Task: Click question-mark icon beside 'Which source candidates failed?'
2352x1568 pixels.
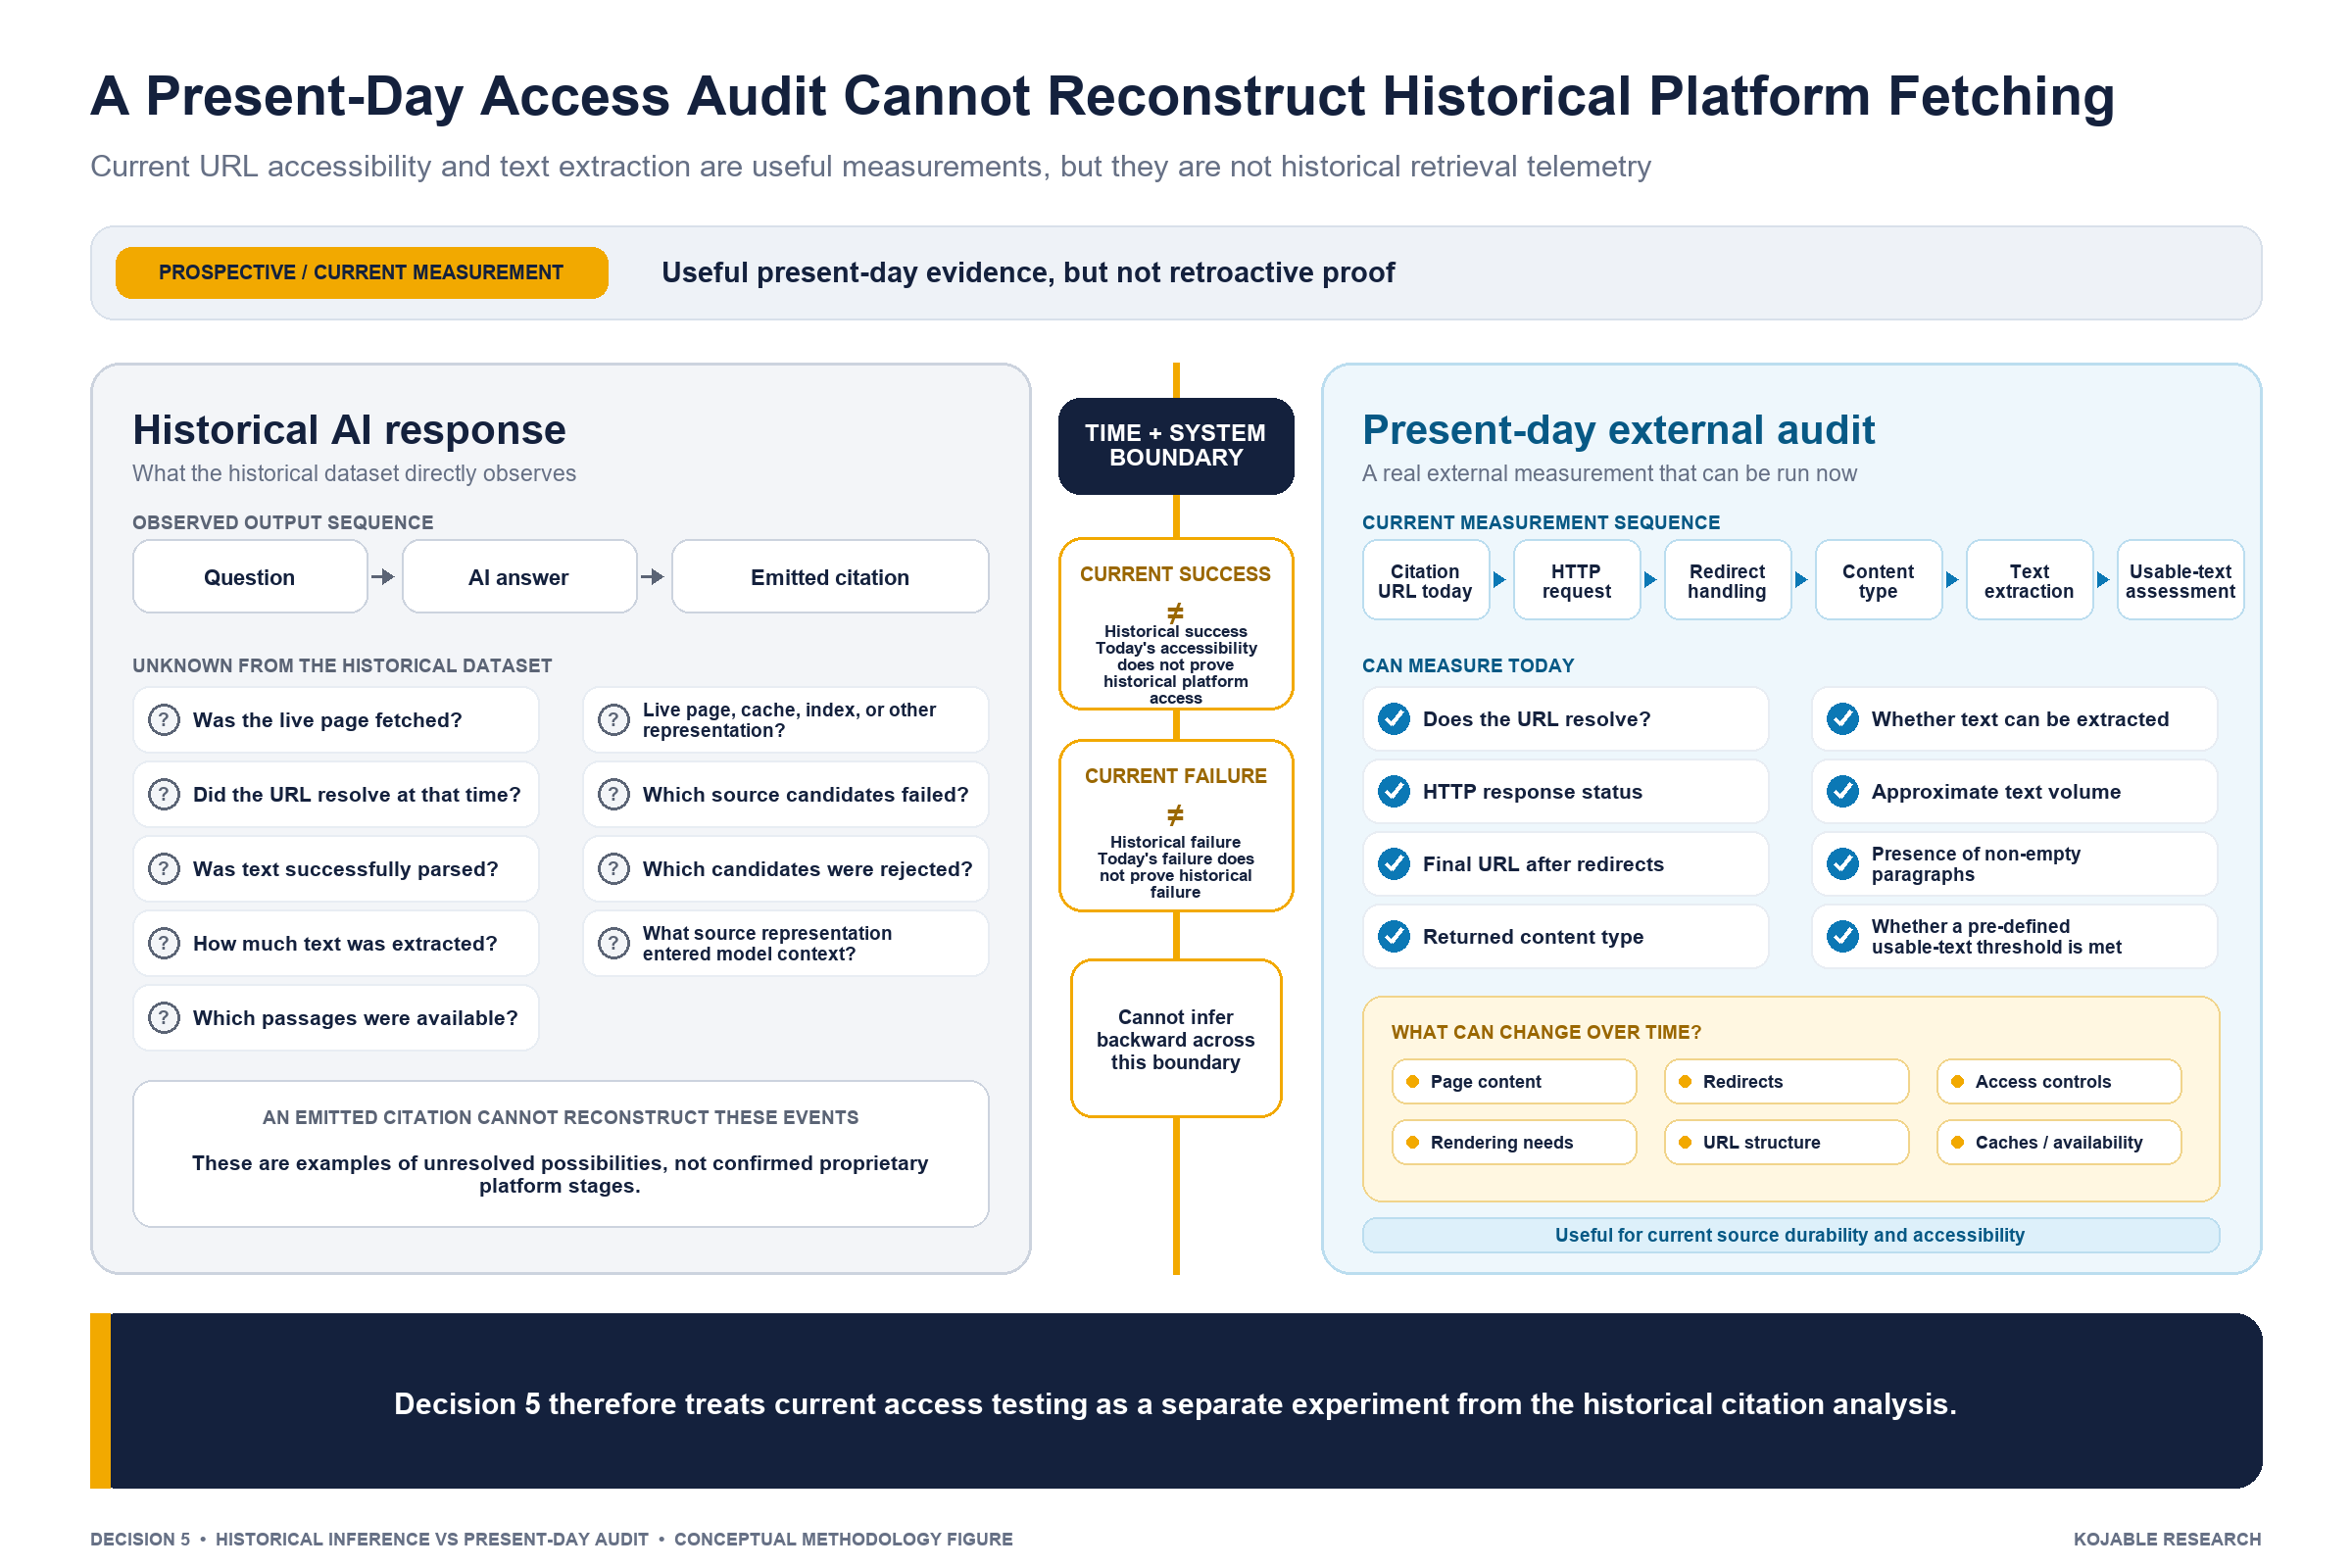Action: (x=614, y=795)
